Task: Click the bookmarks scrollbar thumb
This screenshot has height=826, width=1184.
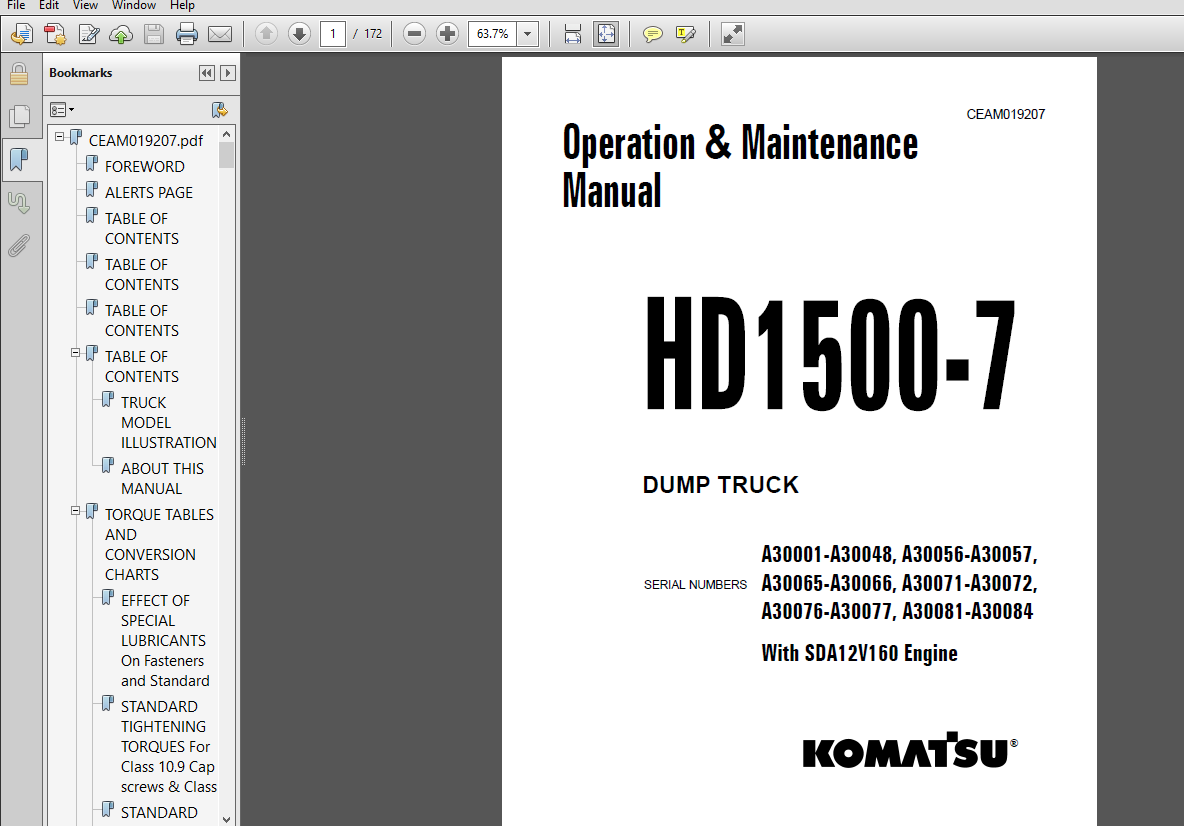Action: pyautogui.click(x=227, y=156)
